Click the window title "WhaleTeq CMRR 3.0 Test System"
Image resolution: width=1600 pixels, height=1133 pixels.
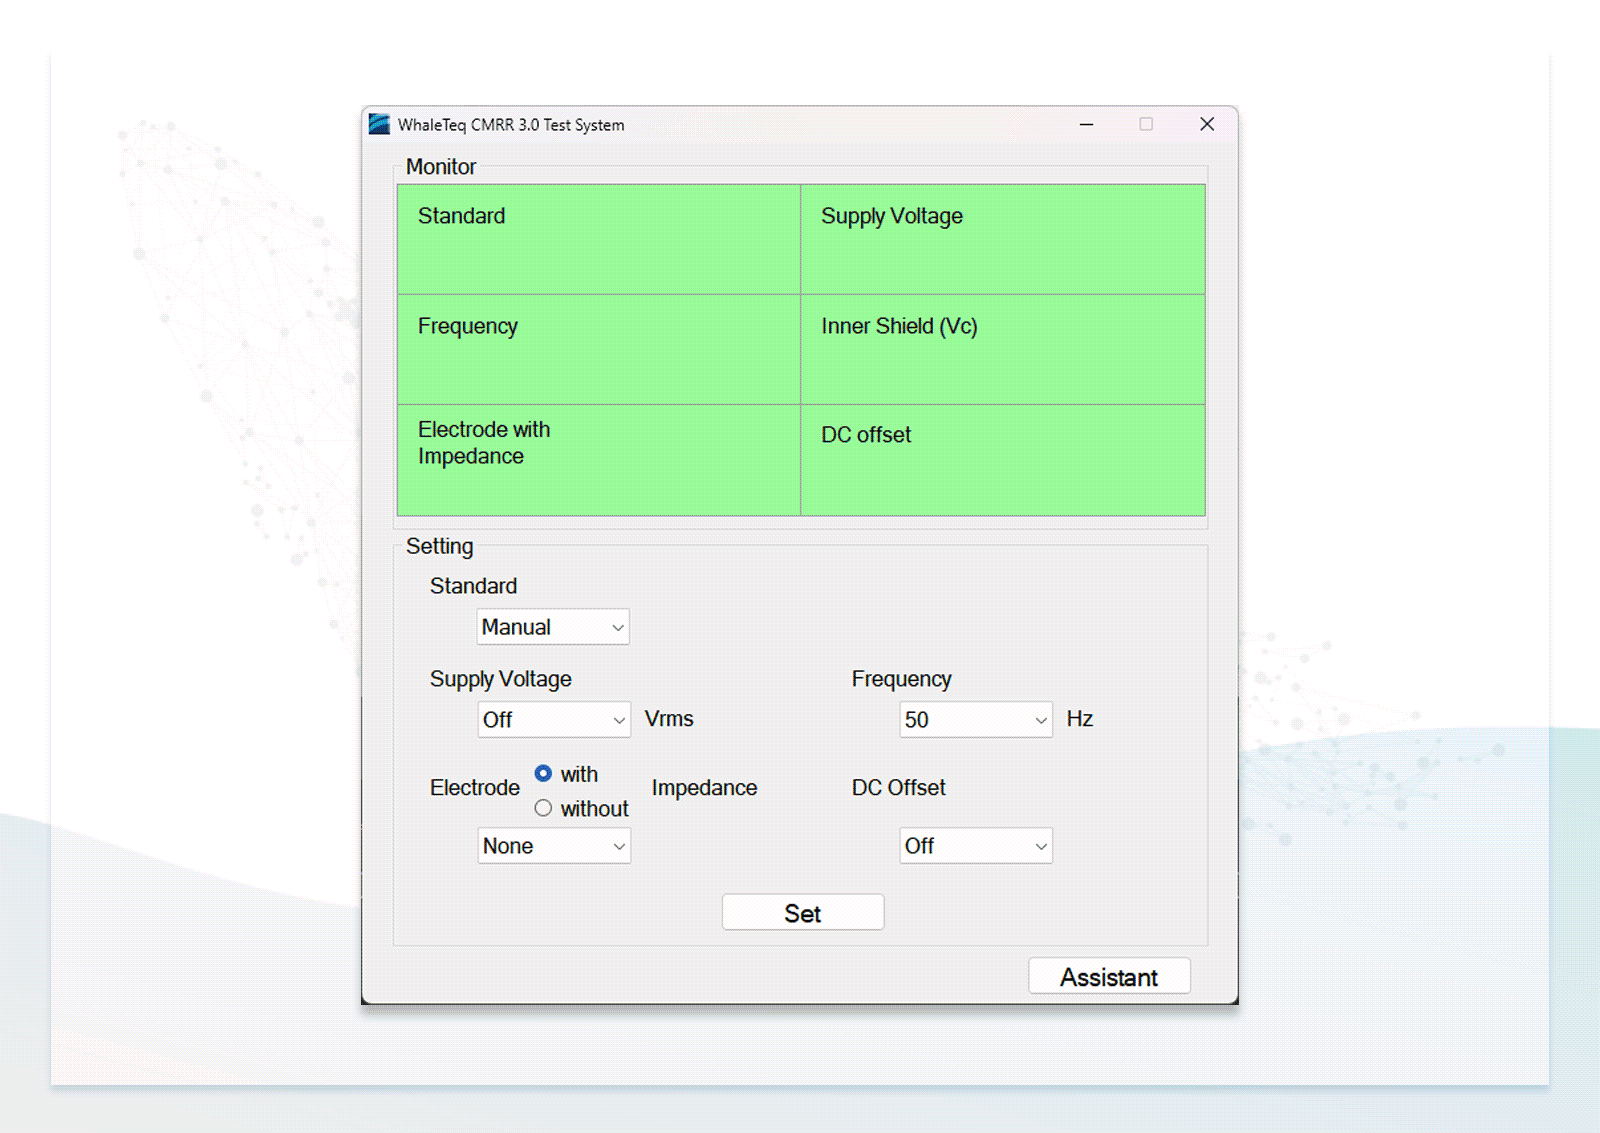511,125
